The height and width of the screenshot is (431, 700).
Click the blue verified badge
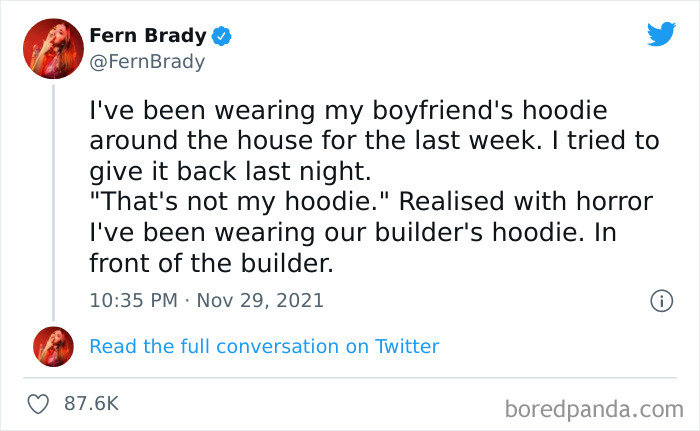point(222,37)
